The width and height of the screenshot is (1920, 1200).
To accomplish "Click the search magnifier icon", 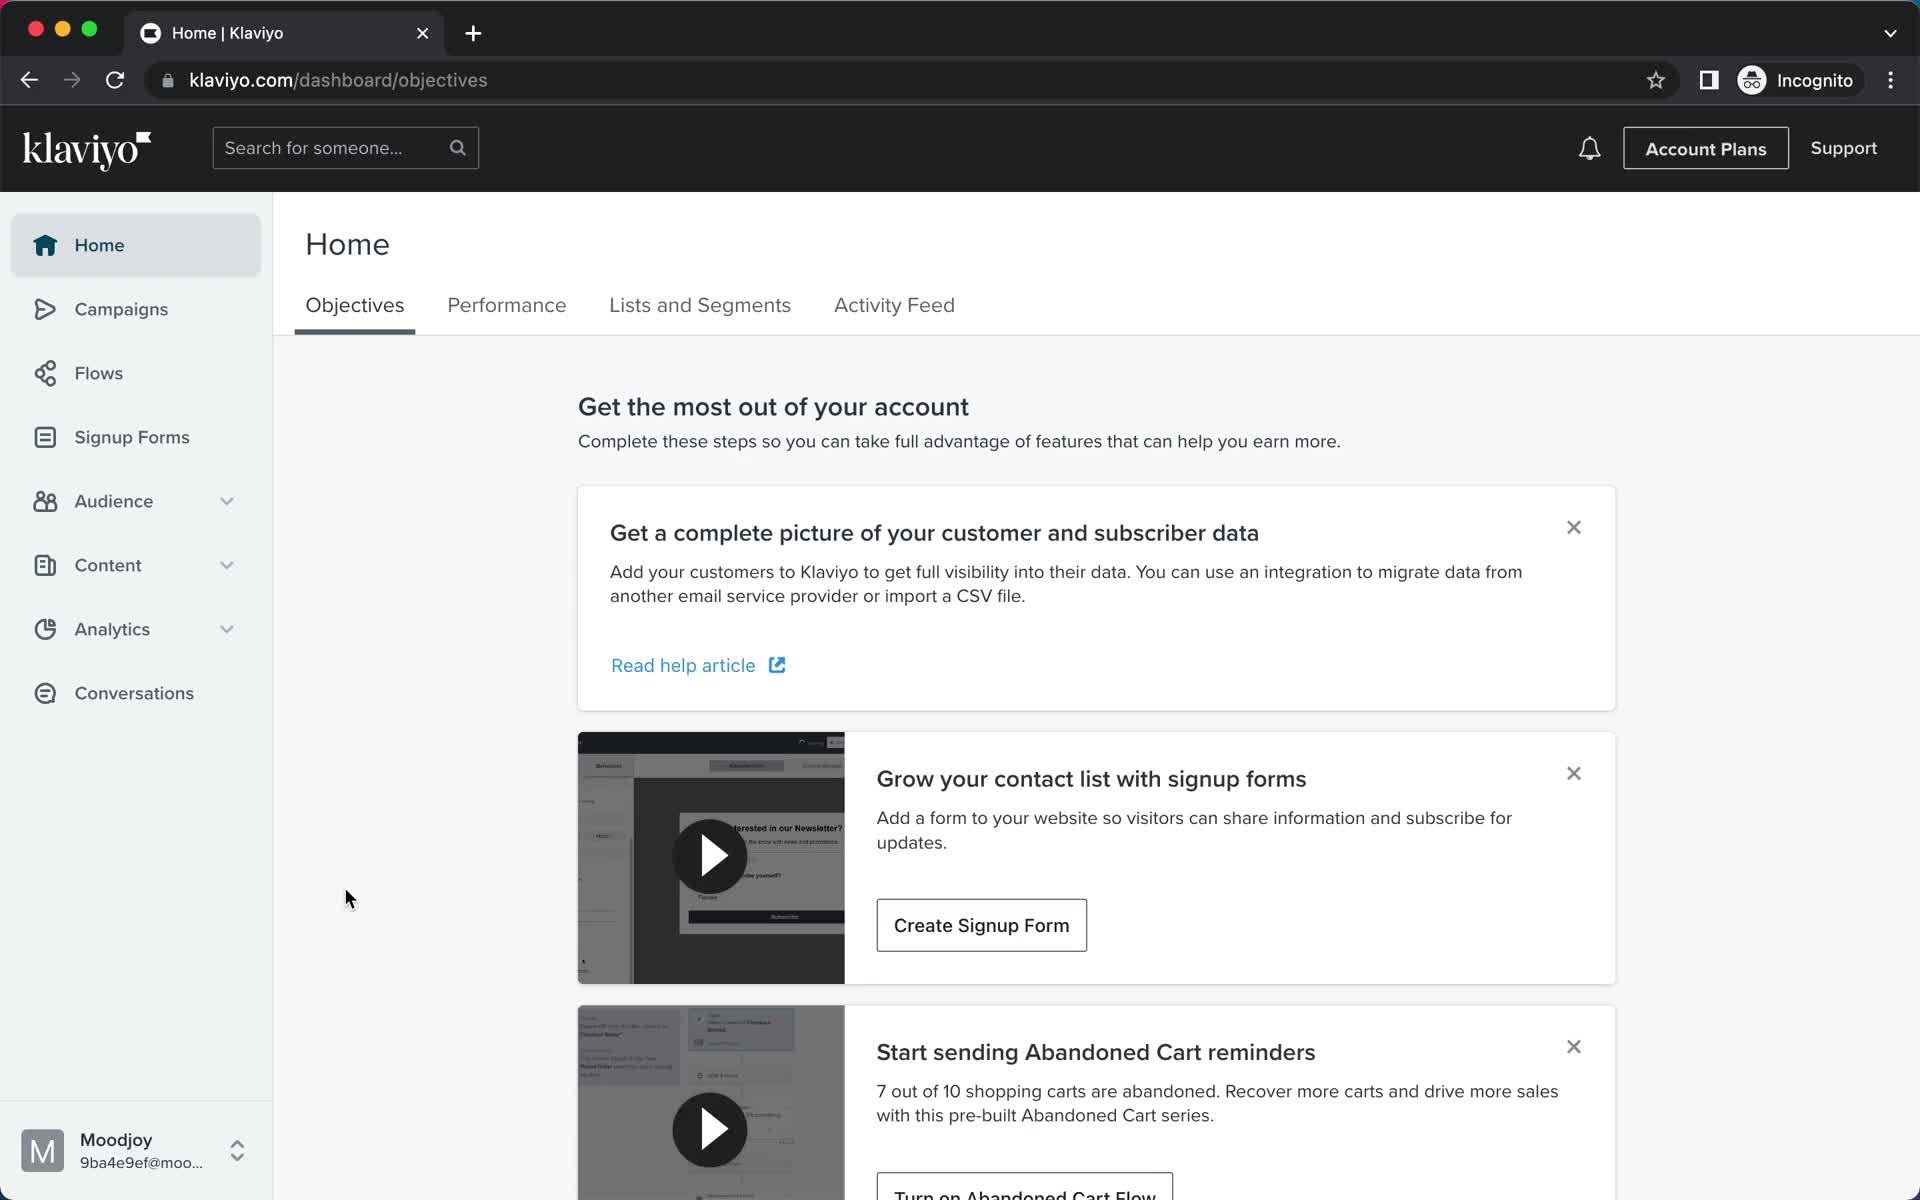I will point(458,148).
